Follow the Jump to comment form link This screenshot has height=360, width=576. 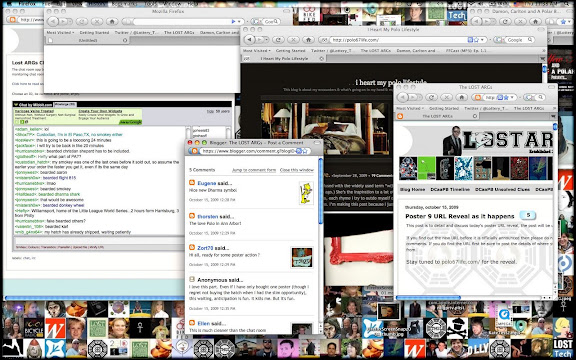pos(254,170)
